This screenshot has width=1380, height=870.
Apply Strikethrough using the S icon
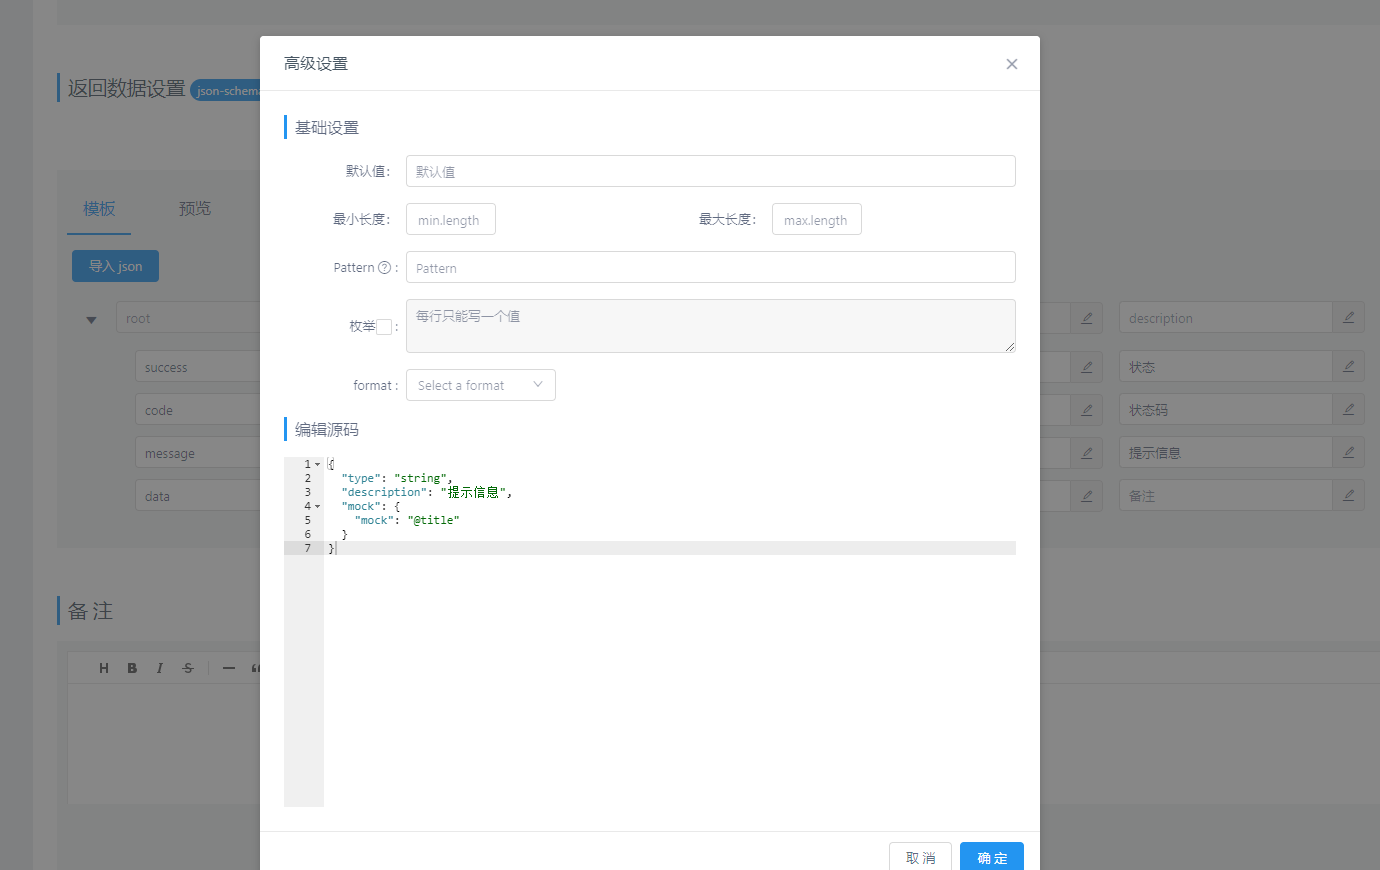point(187,667)
